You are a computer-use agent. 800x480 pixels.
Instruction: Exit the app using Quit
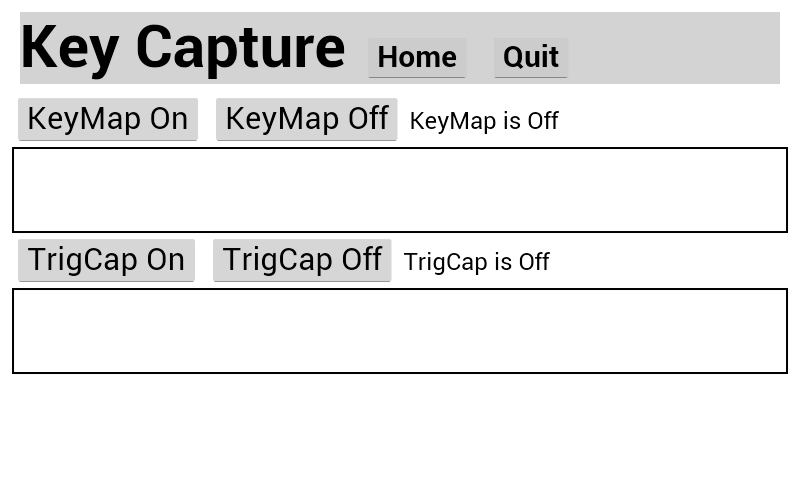(x=531, y=58)
